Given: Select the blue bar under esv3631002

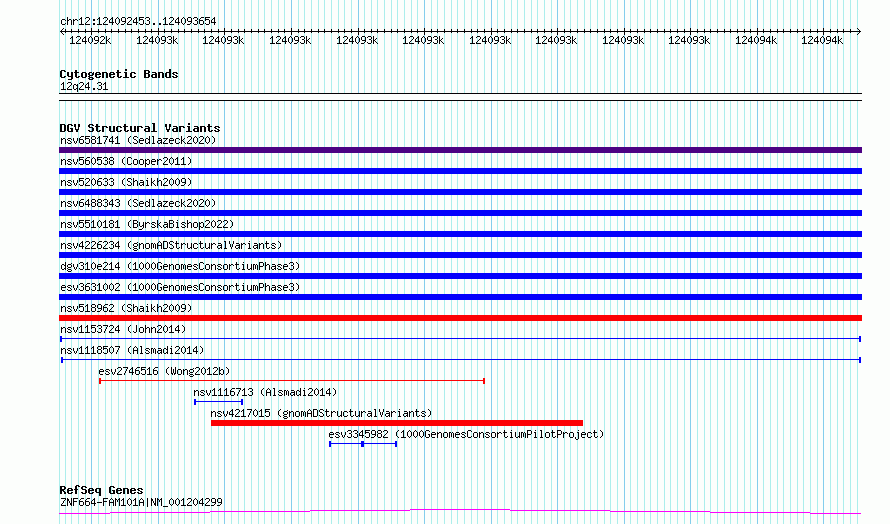Looking at the screenshot, I should [460, 297].
